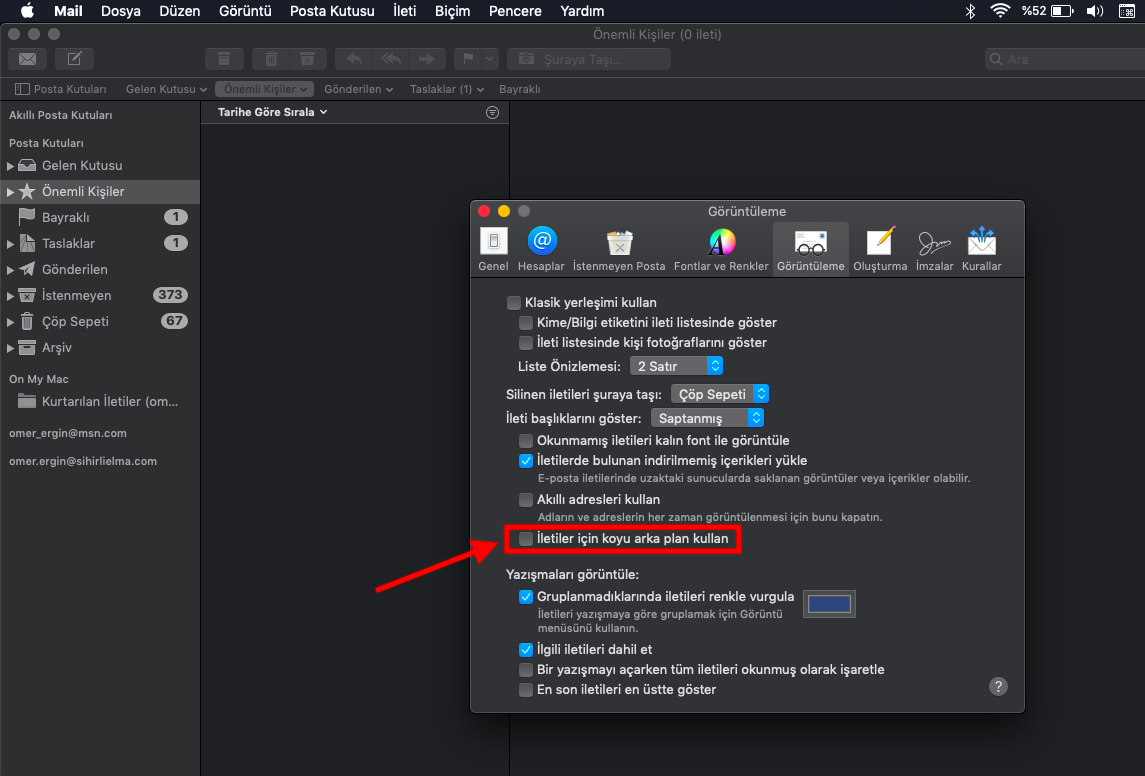This screenshot has height=776, width=1145.
Task: Open Silinen iletileri şuraya taşı dropdown
Action: 719,394
